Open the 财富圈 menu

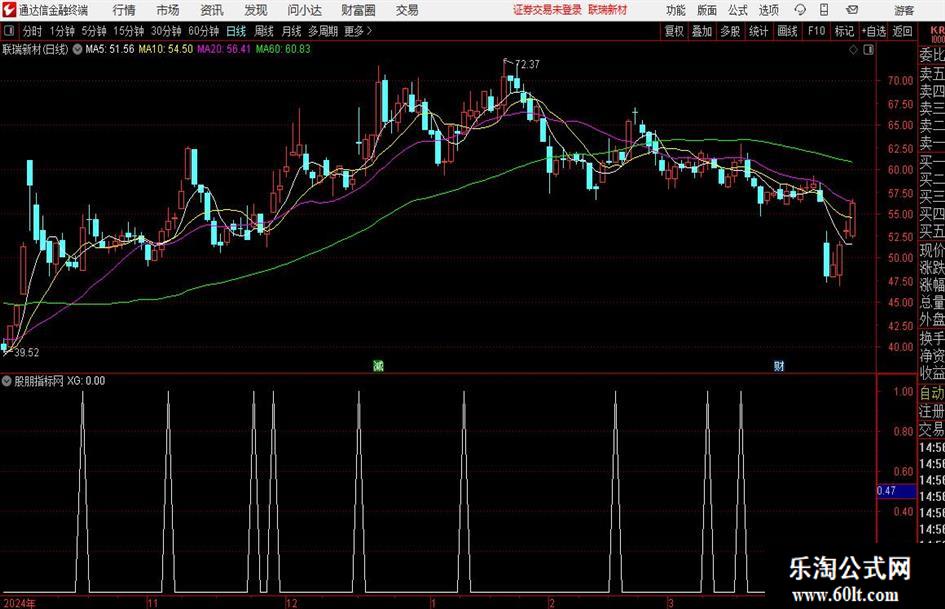[x=358, y=10]
